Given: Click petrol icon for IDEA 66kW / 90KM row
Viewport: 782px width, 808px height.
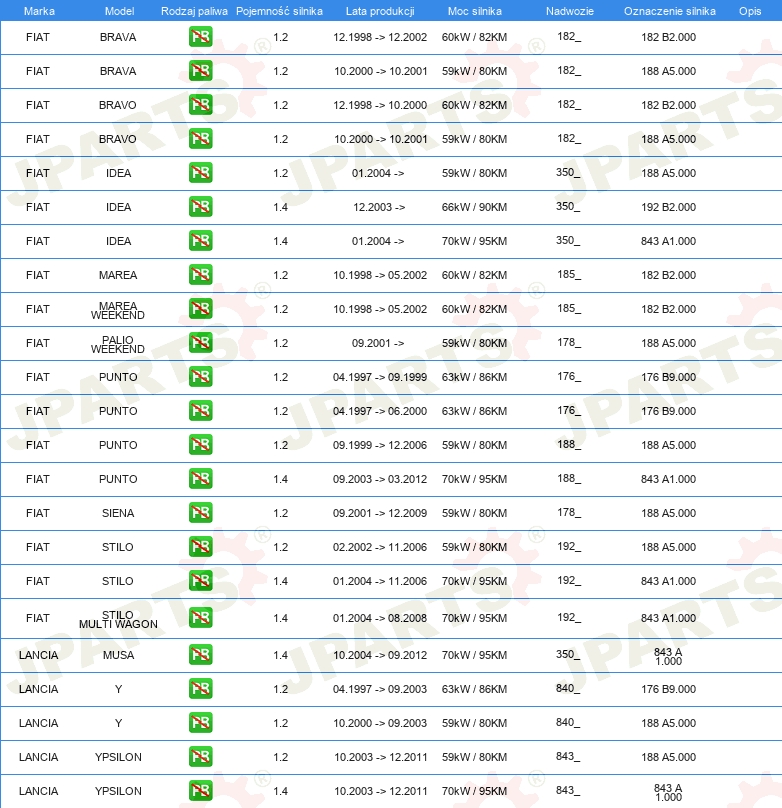Looking at the screenshot, I should (x=200, y=207).
